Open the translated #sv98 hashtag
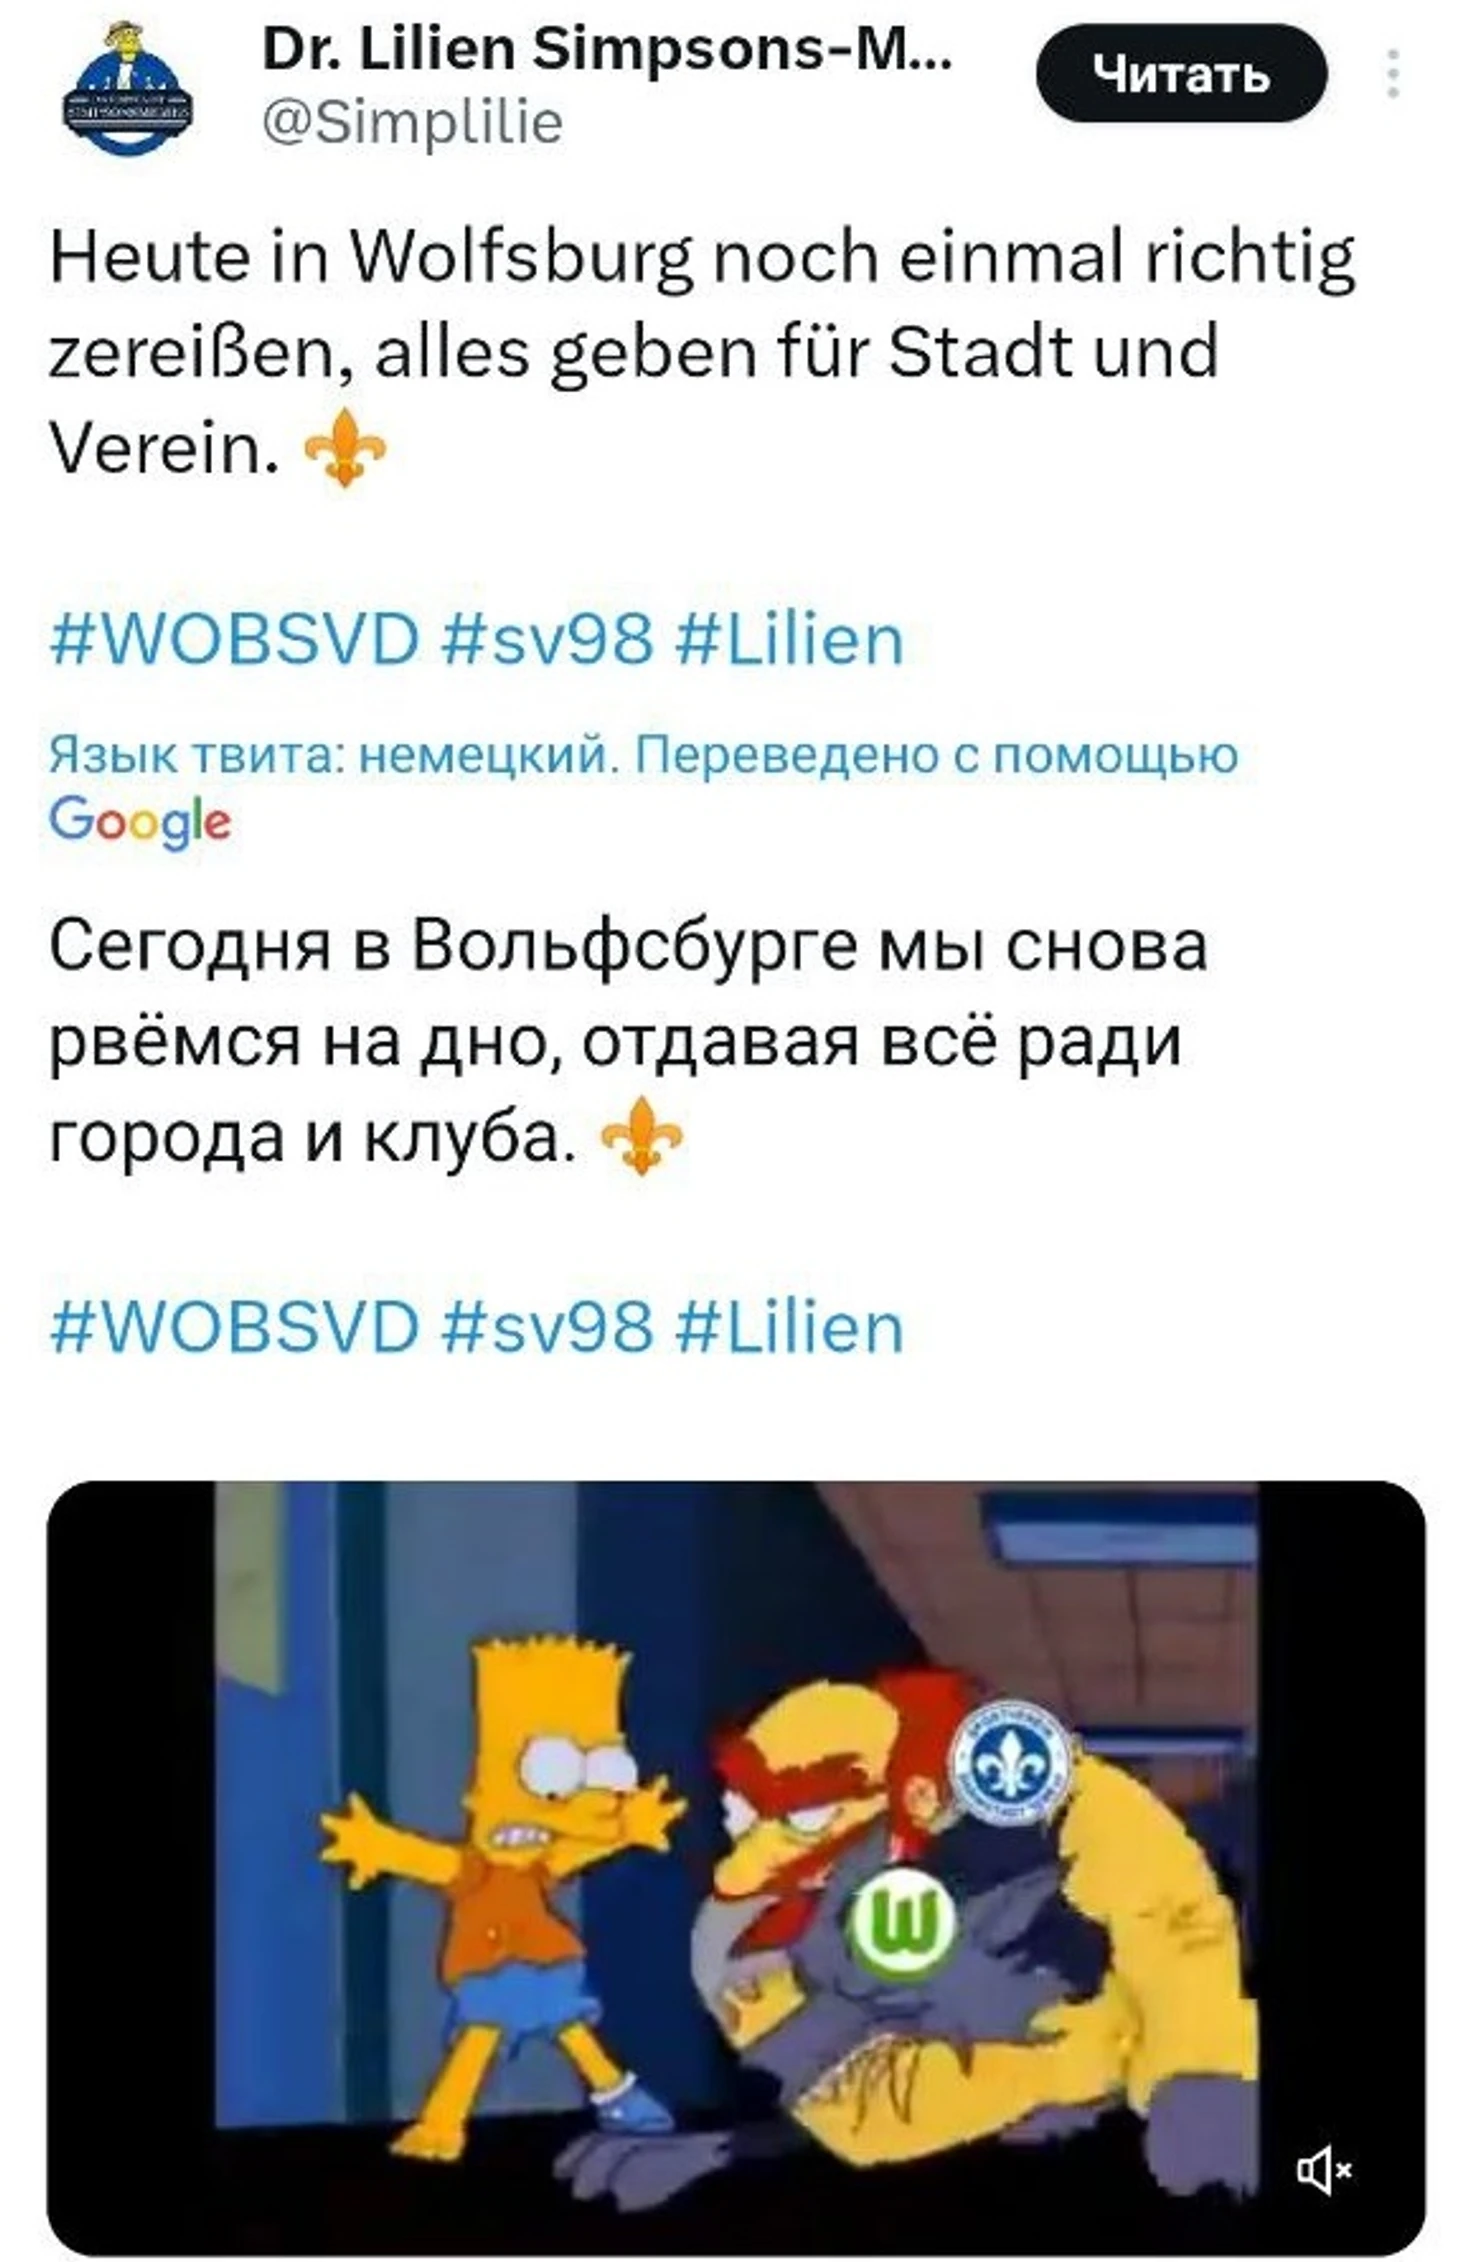Screen dimensions: 1460x2262 pos(547,1327)
